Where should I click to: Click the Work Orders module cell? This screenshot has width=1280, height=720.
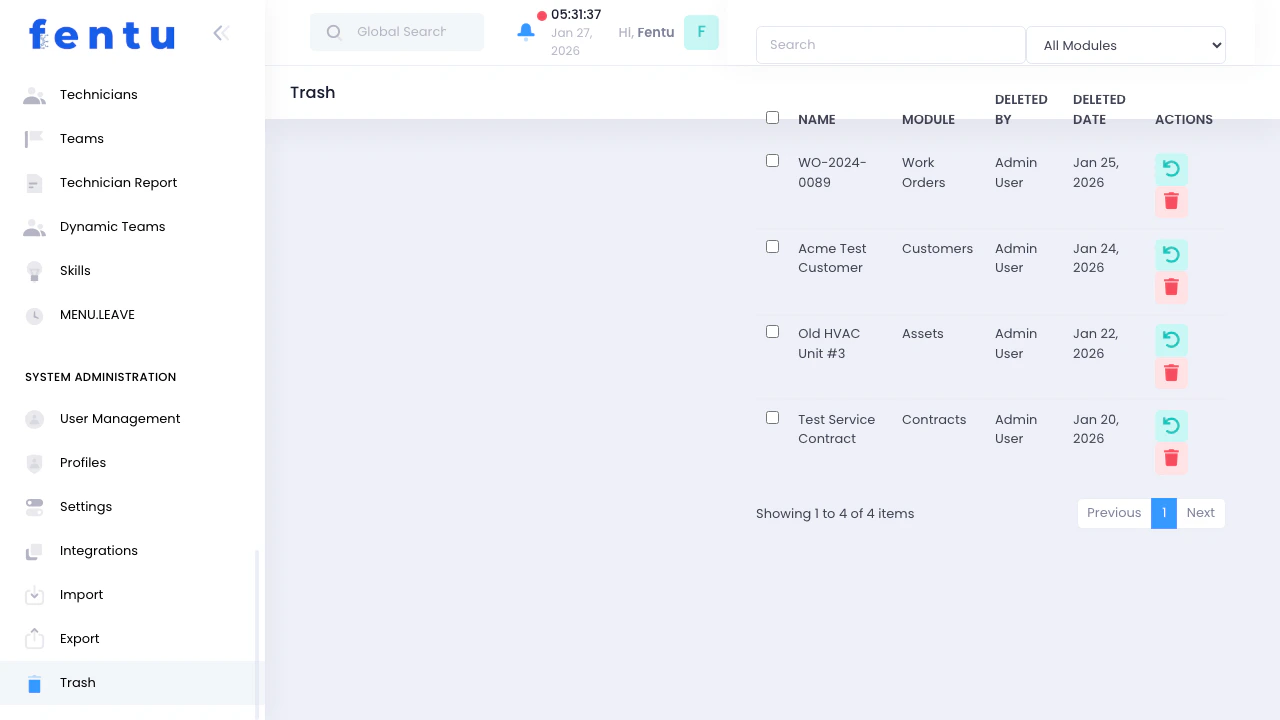[923, 173]
